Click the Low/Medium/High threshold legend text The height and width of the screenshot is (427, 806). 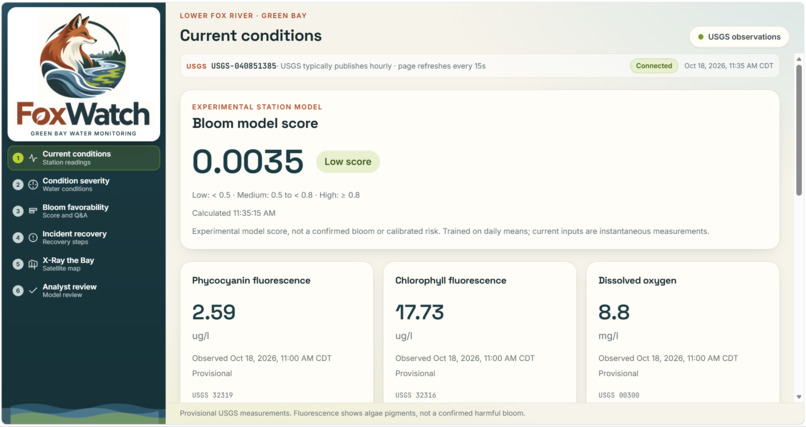276,195
